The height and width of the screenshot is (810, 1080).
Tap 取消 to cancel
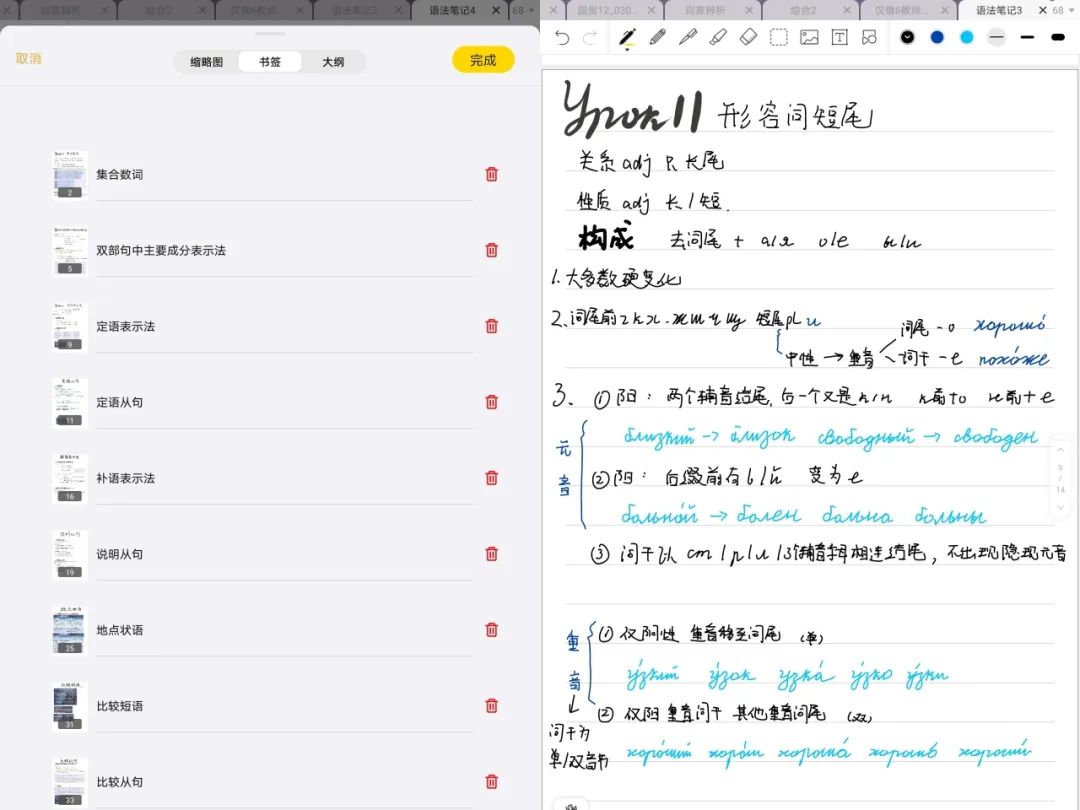point(29,58)
